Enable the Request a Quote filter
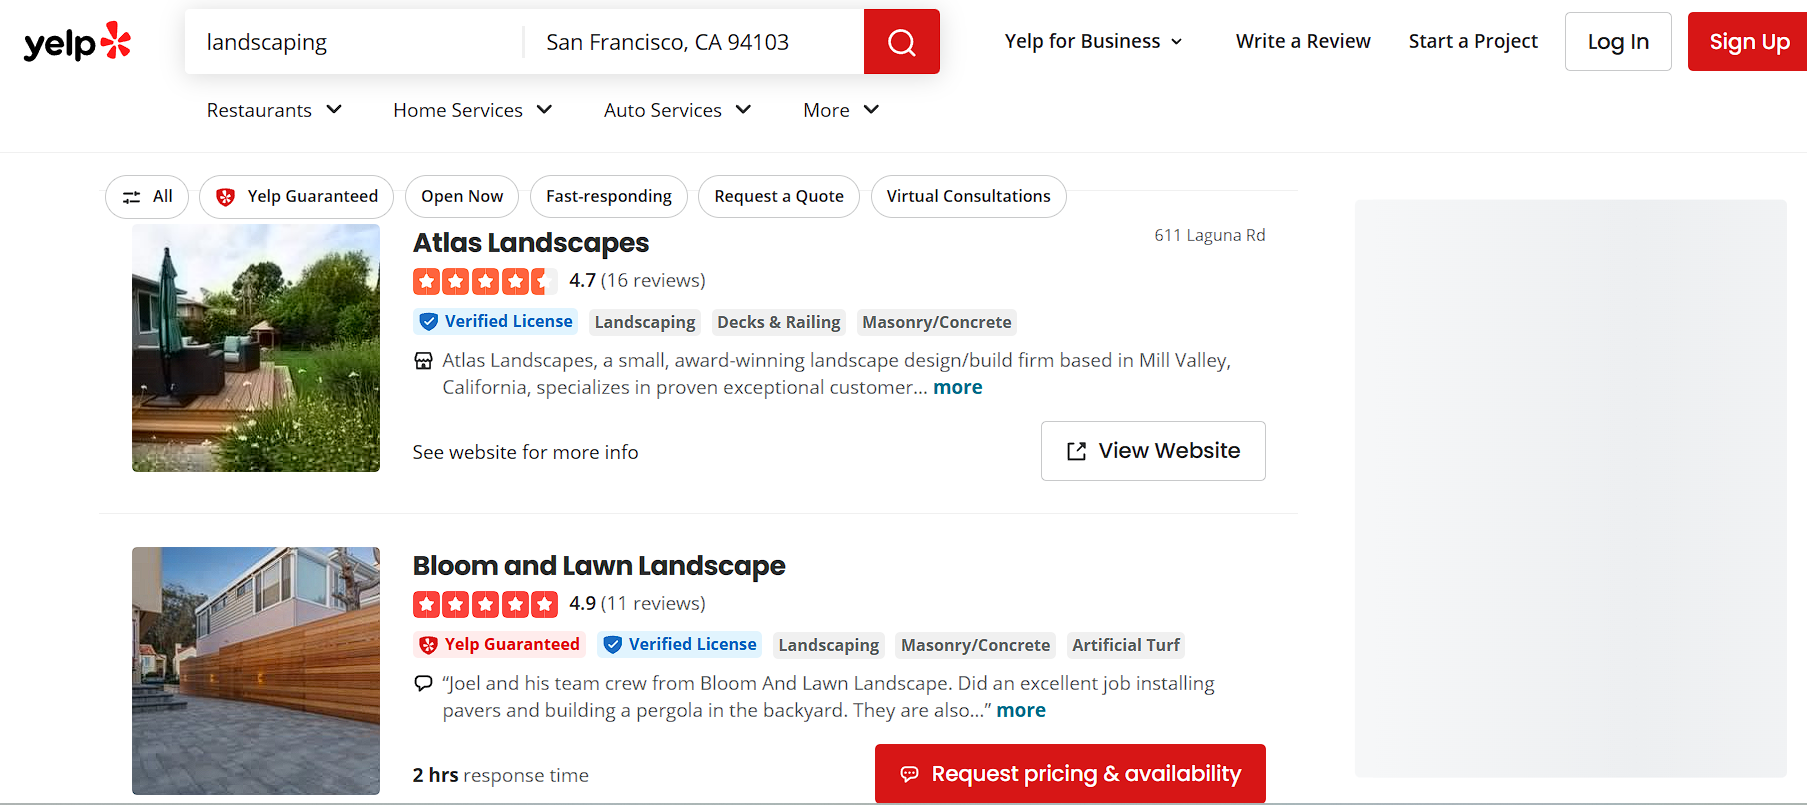The width and height of the screenshot is (1807, 805). [779, 196]
